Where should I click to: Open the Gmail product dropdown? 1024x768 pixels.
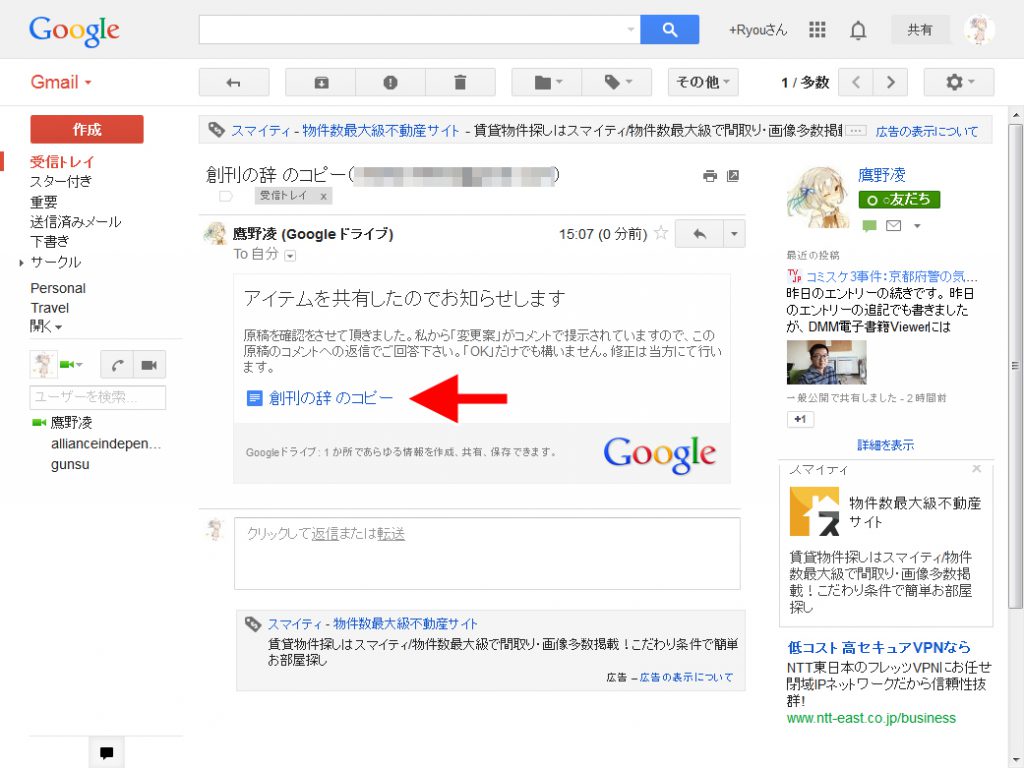pyautogui.click(x=61, y=82)
